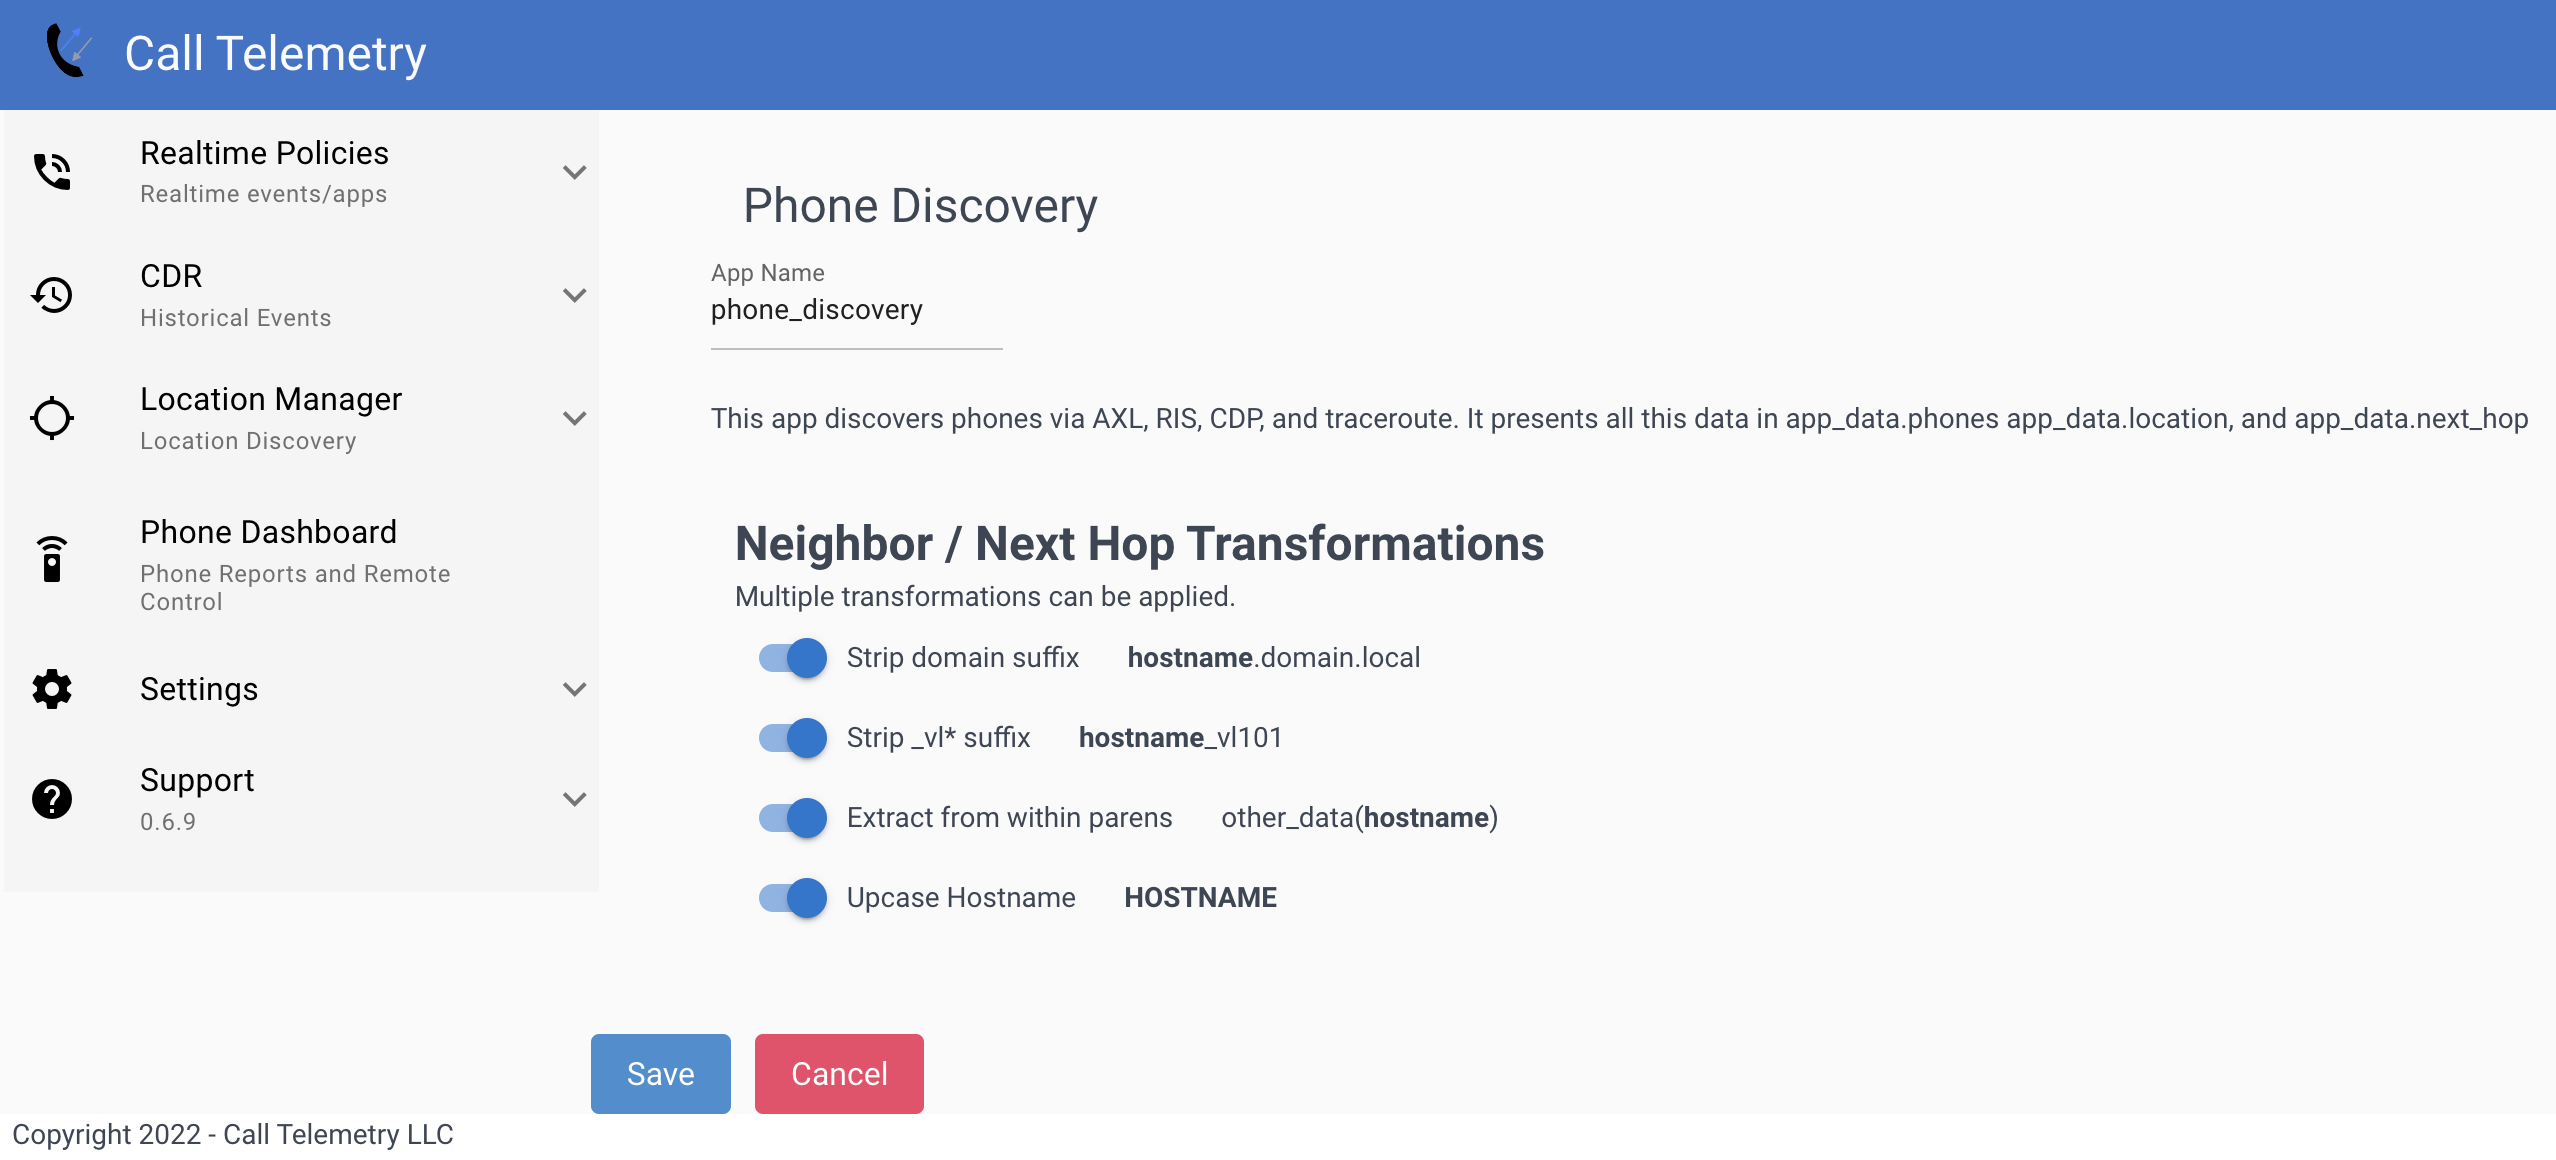Select the Location Manager crosshair icon

click(51, 418)
